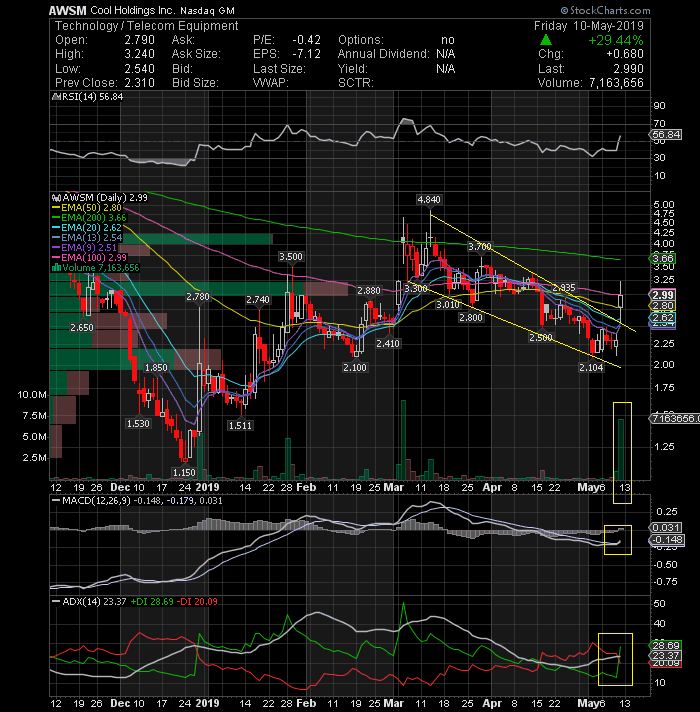
Task: Click the EMA(13) 2.54 legend entry
Action: pos(87,237)
